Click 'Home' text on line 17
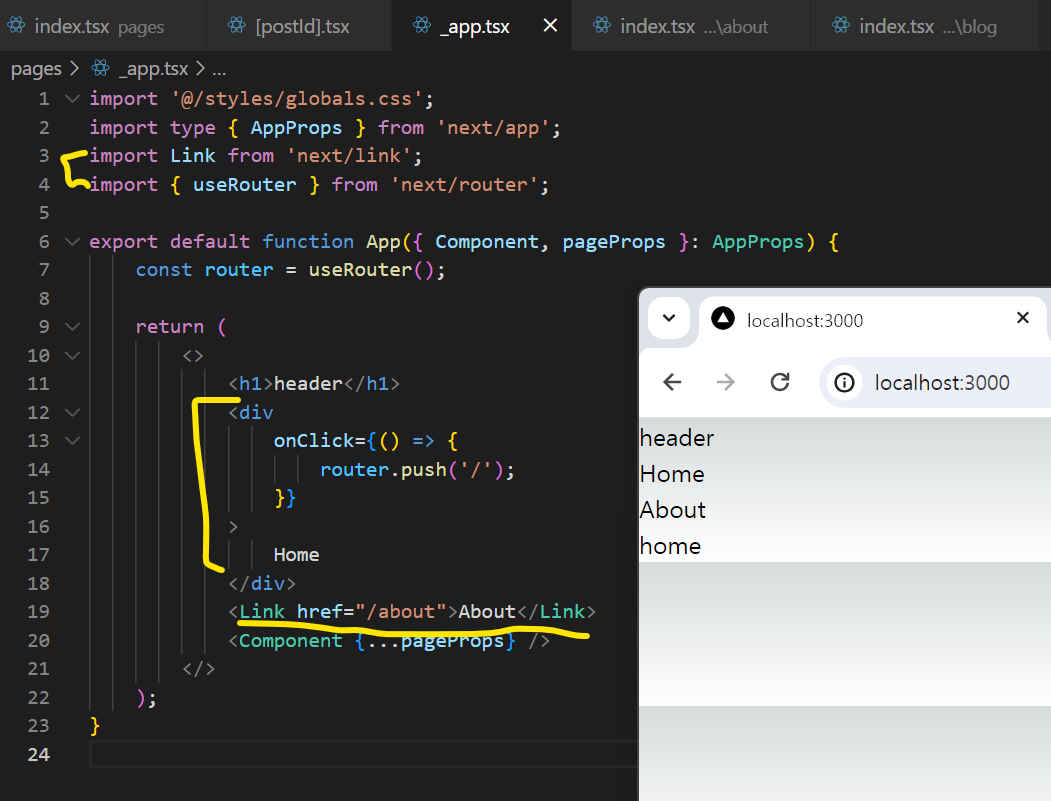The width and height of the screenshot is (1051, 801). click(x=296, y=555)
